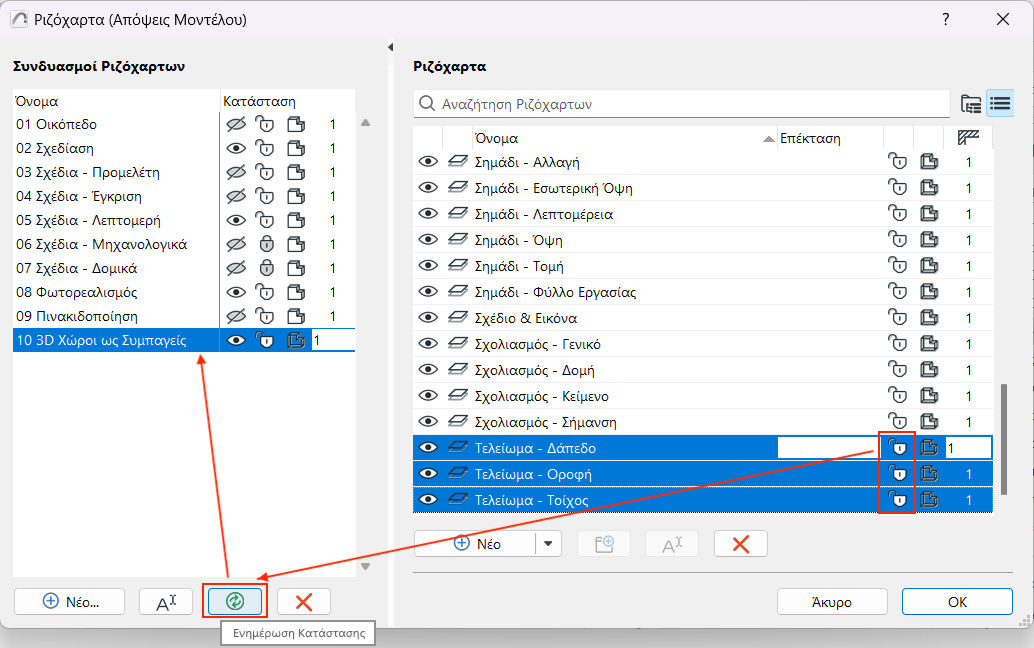Click the rename icon under layer combinations

click(166, 602)
